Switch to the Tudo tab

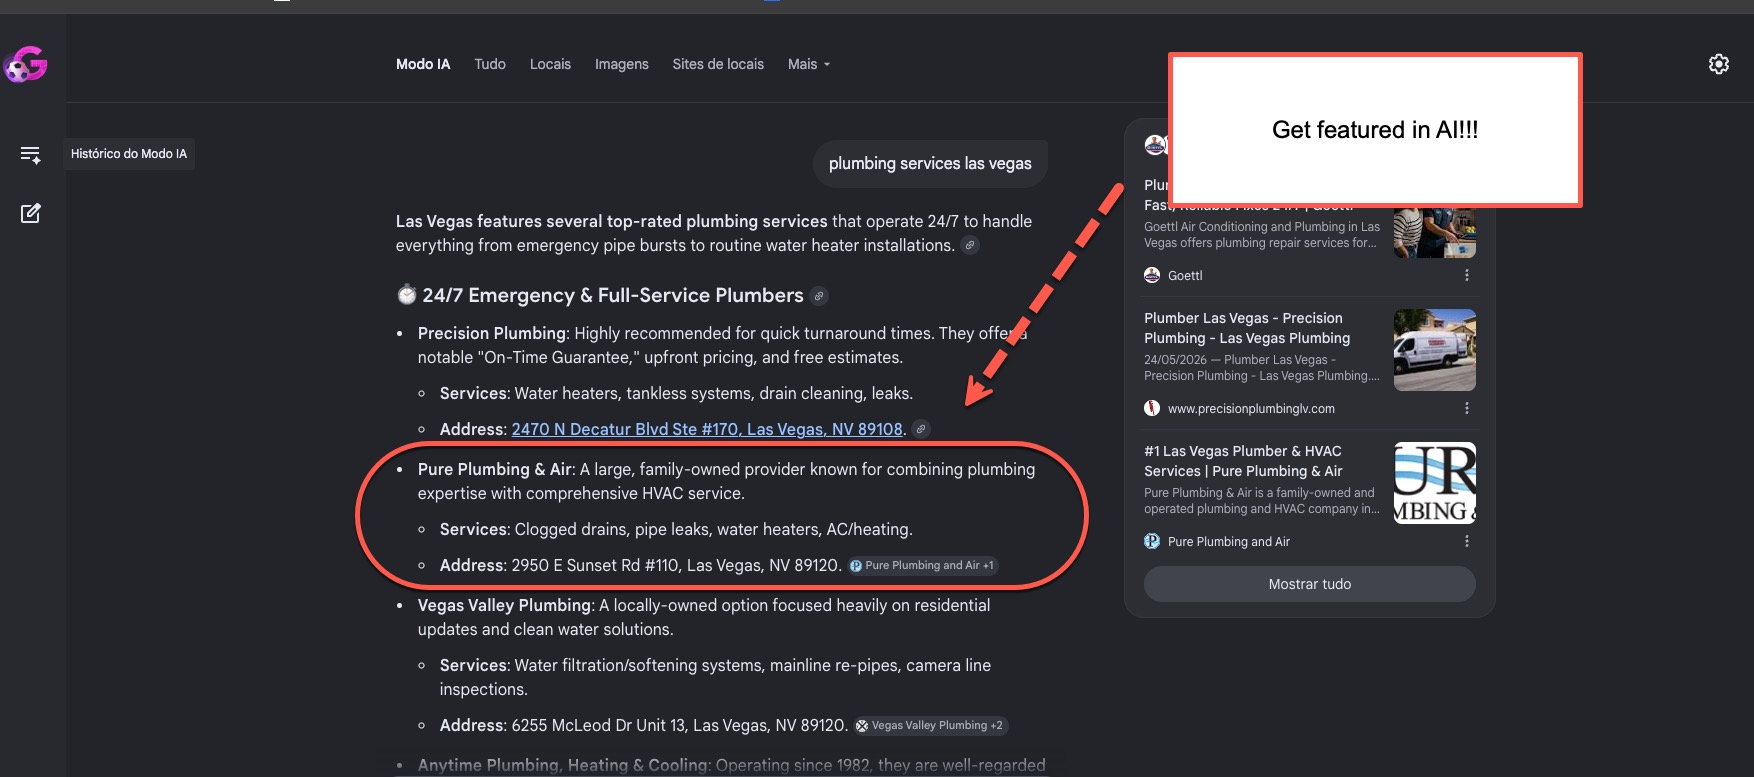coord(490,64)
